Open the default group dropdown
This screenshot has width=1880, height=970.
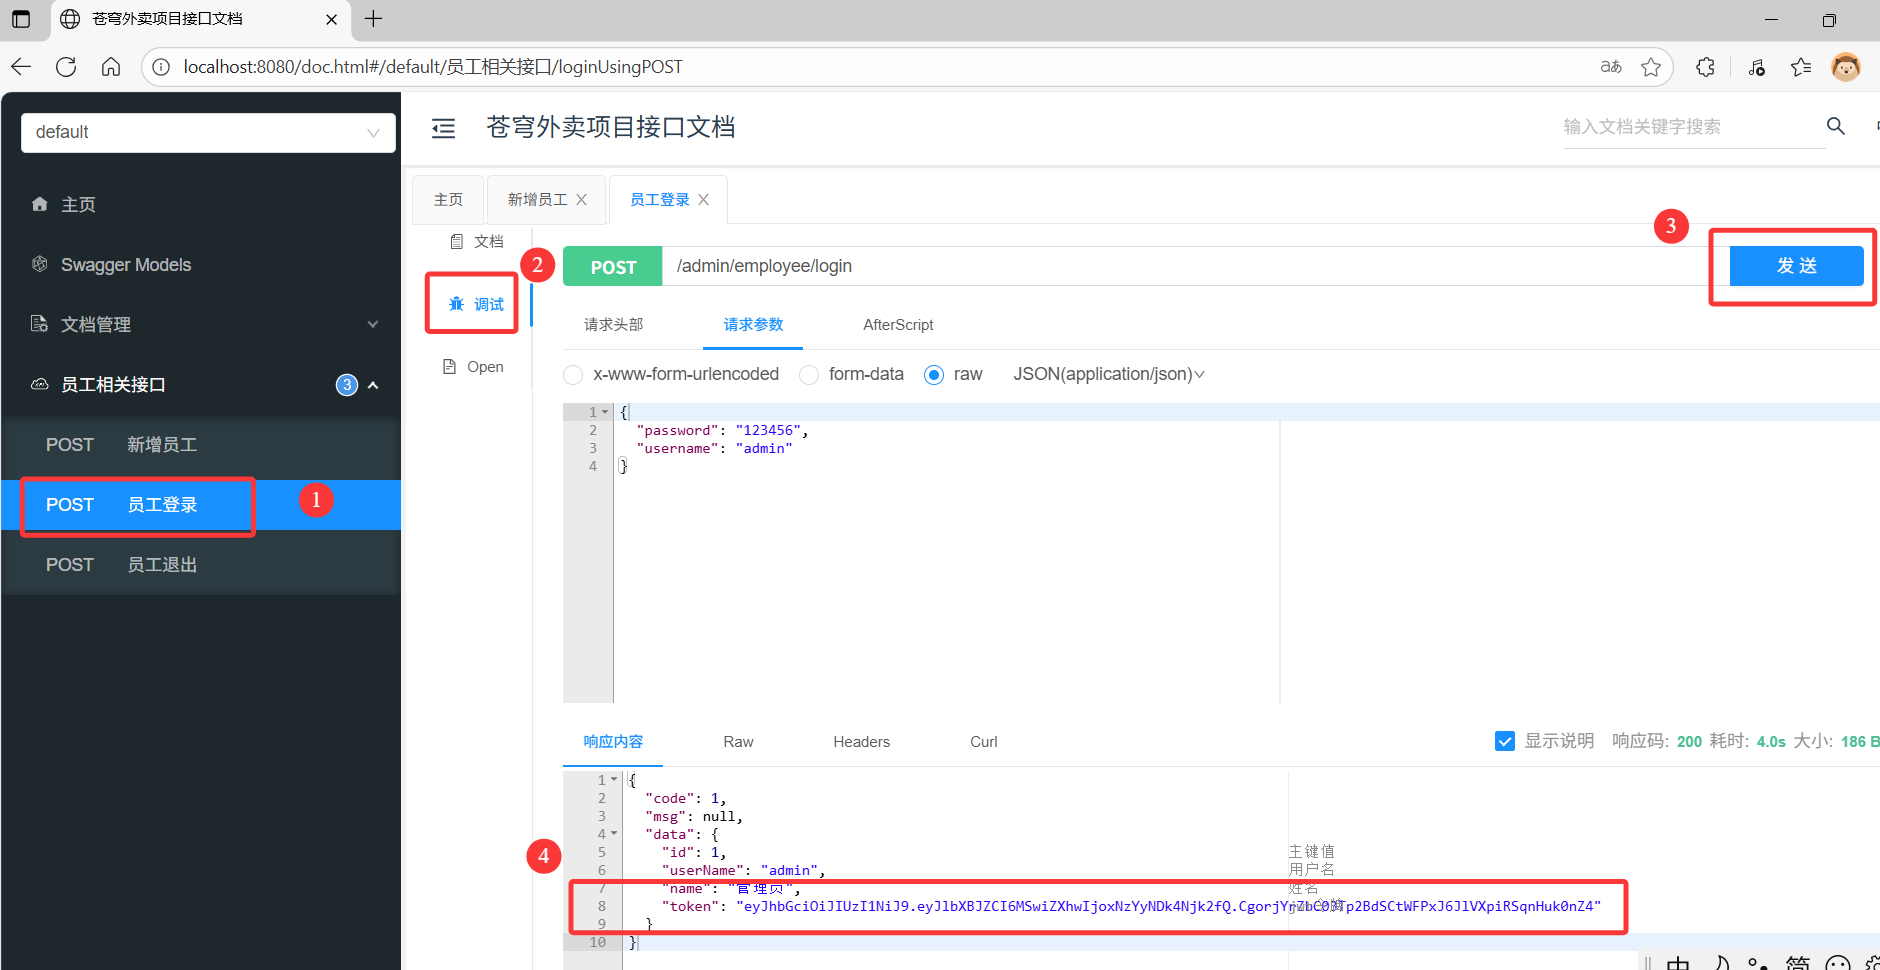(208, 132)
